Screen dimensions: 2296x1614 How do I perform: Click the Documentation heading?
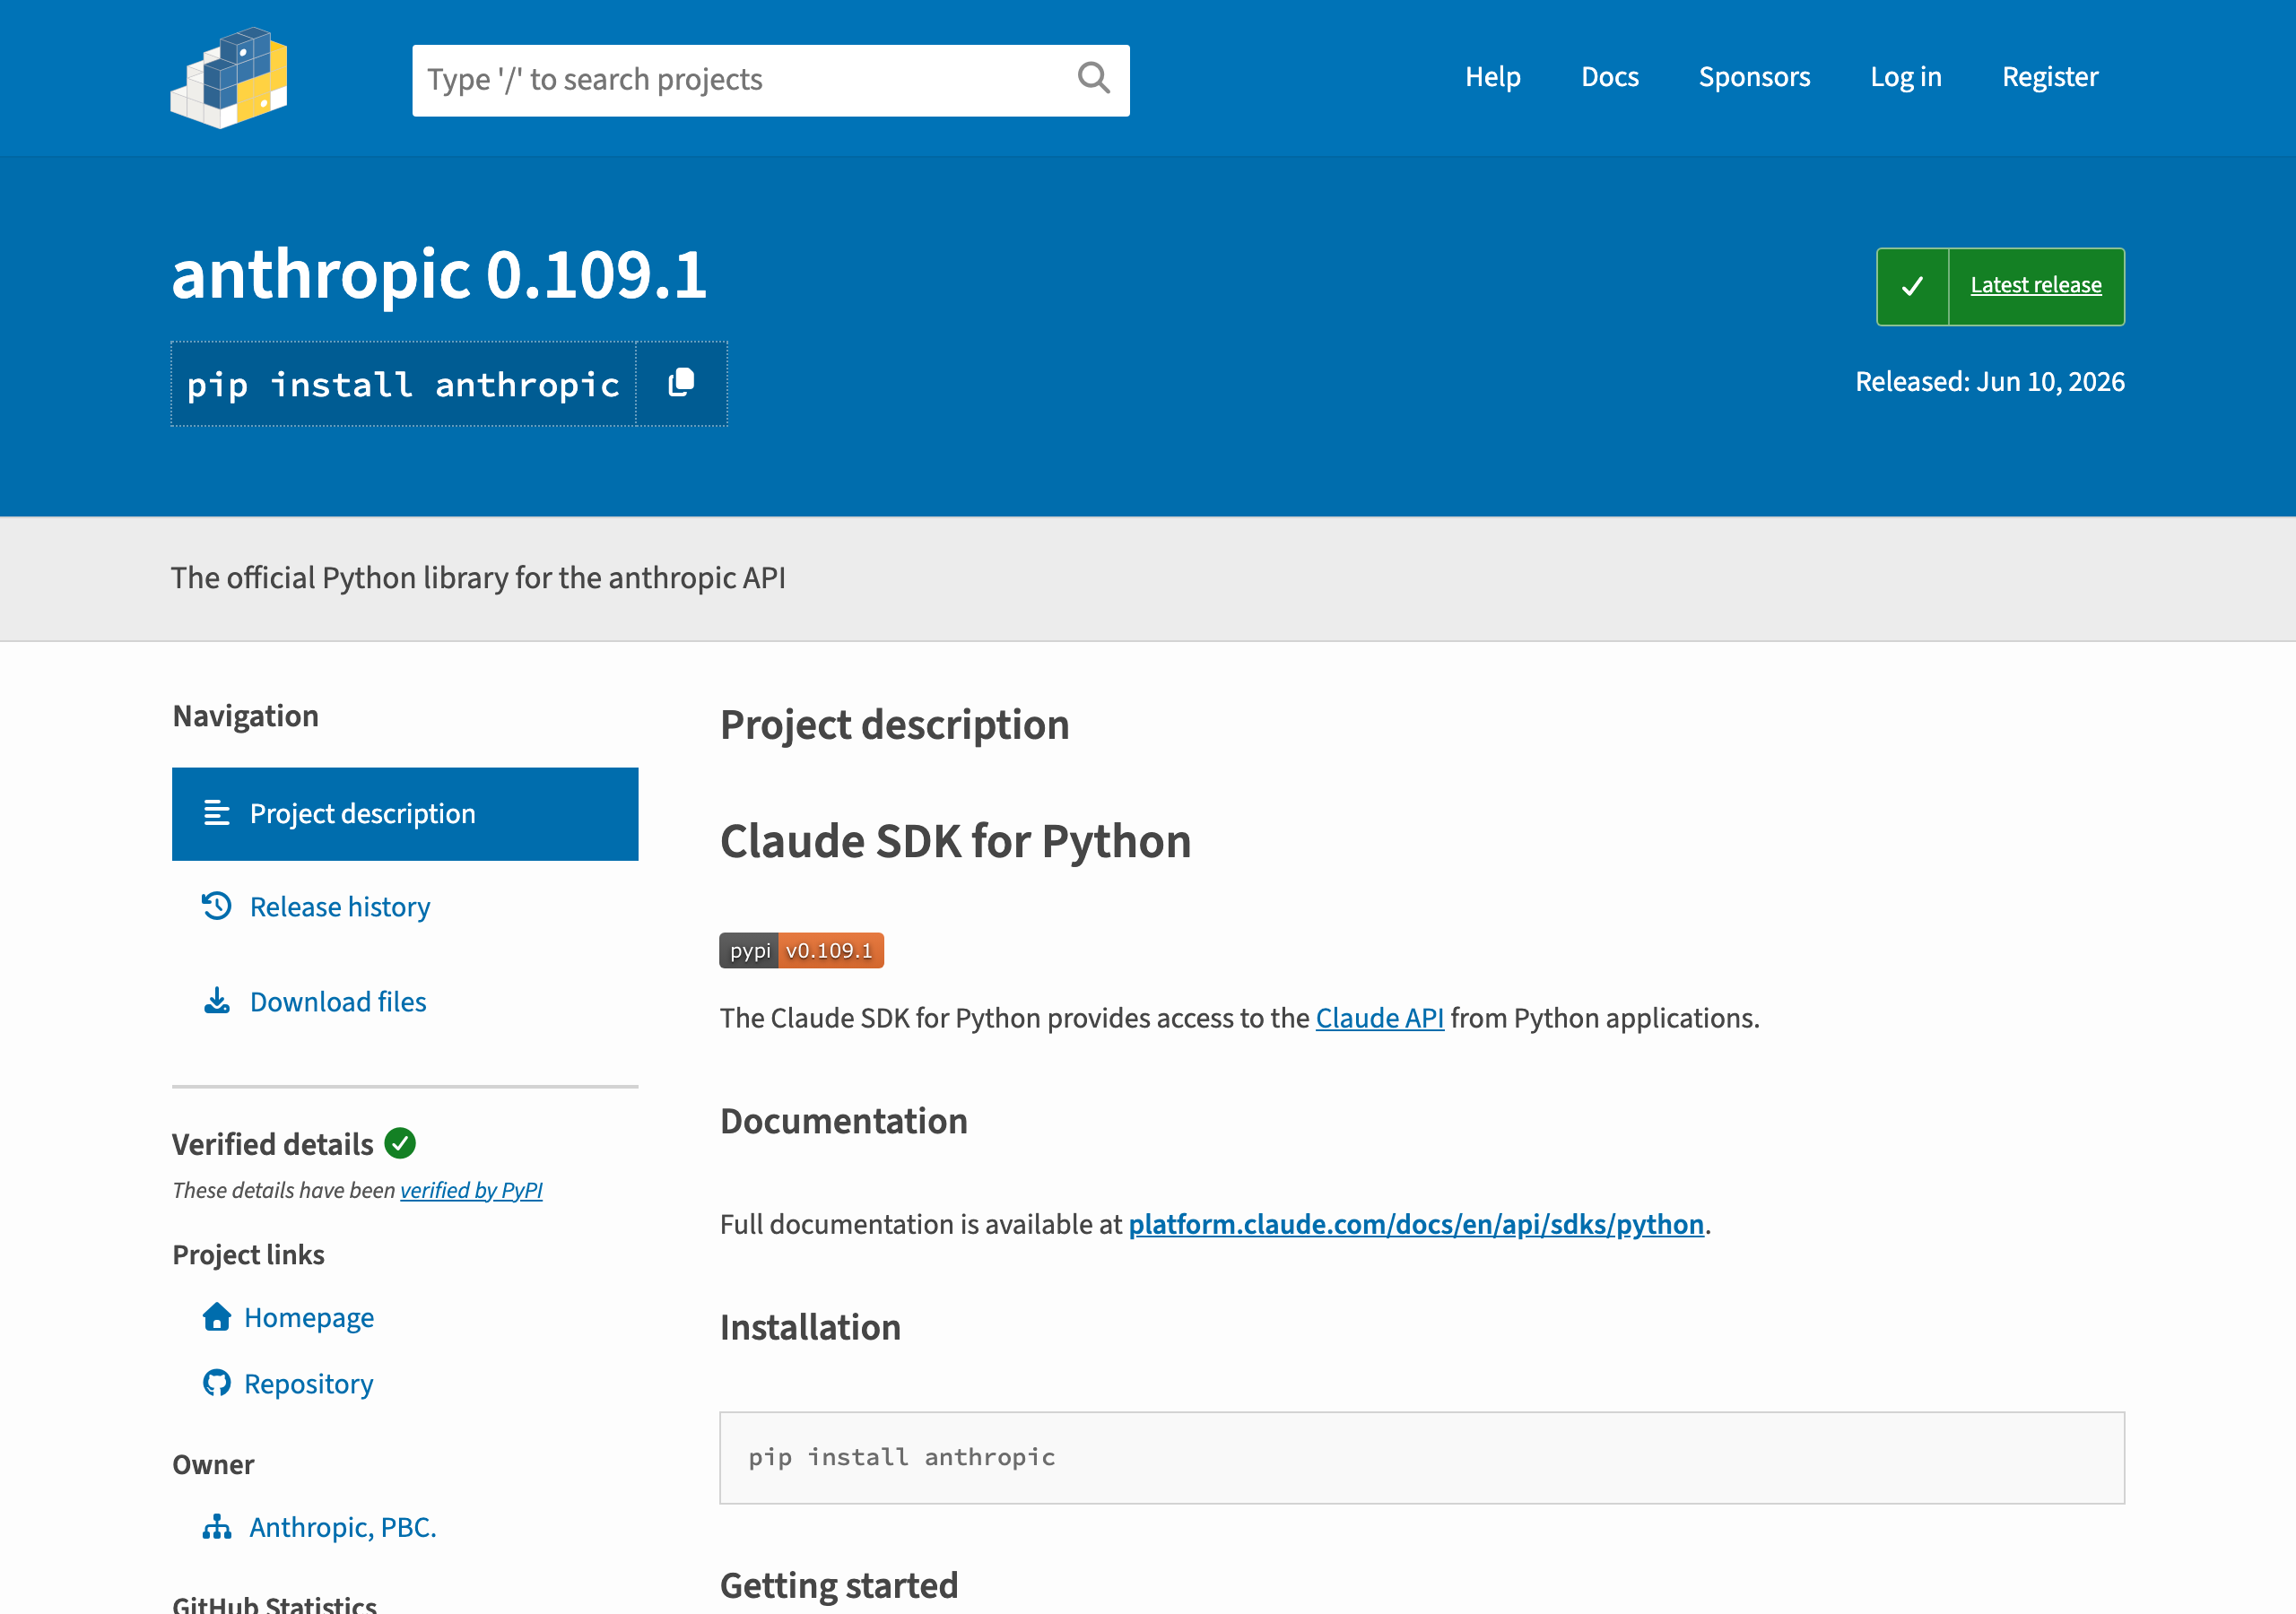(843, 1120)
